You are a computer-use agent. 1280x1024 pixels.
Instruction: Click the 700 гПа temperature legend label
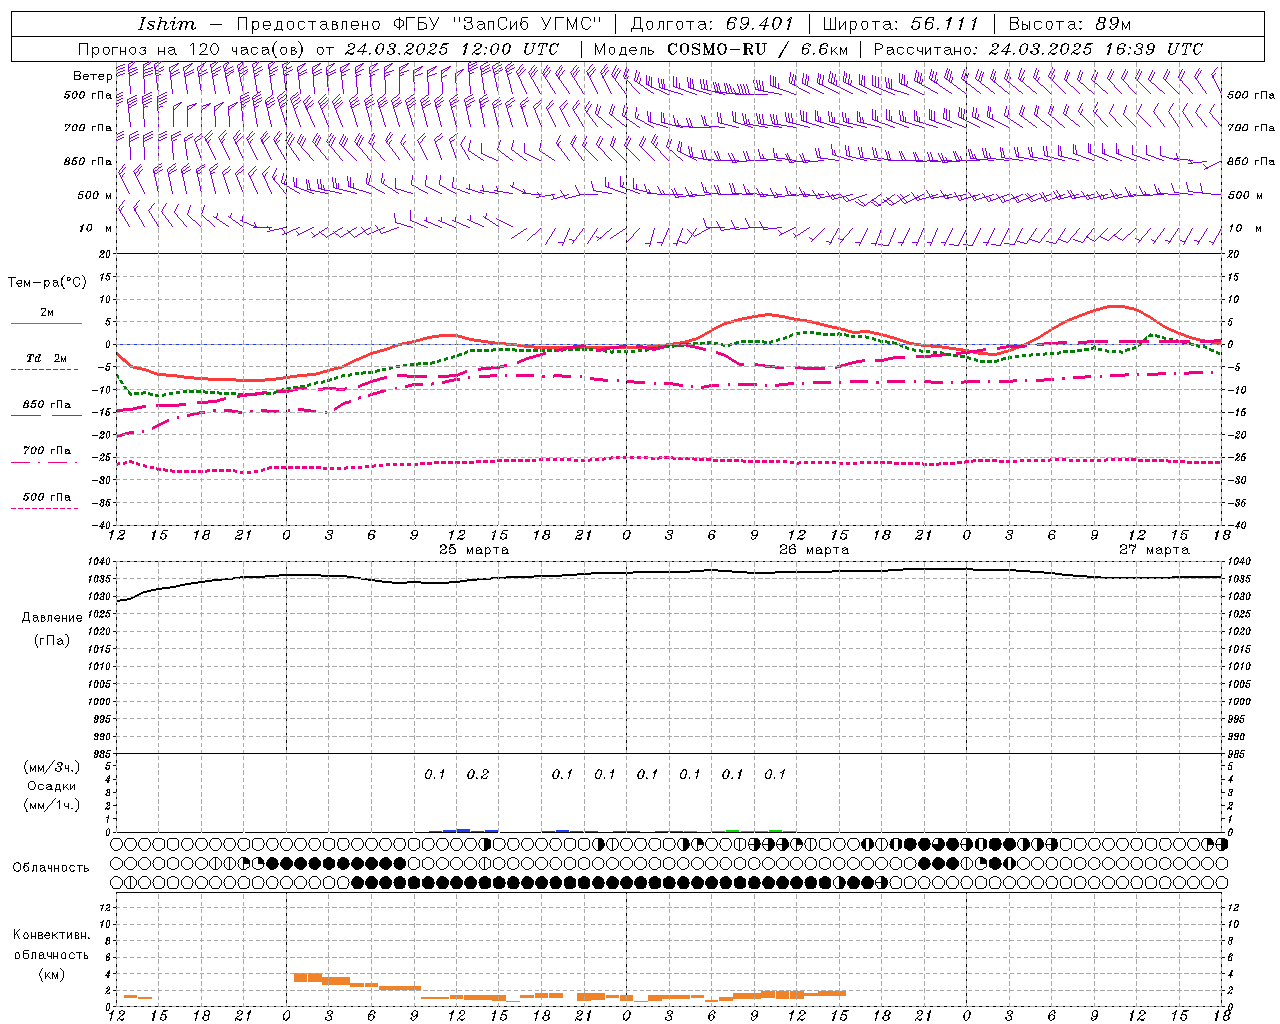pyautogui.click(x=47, y=450)
